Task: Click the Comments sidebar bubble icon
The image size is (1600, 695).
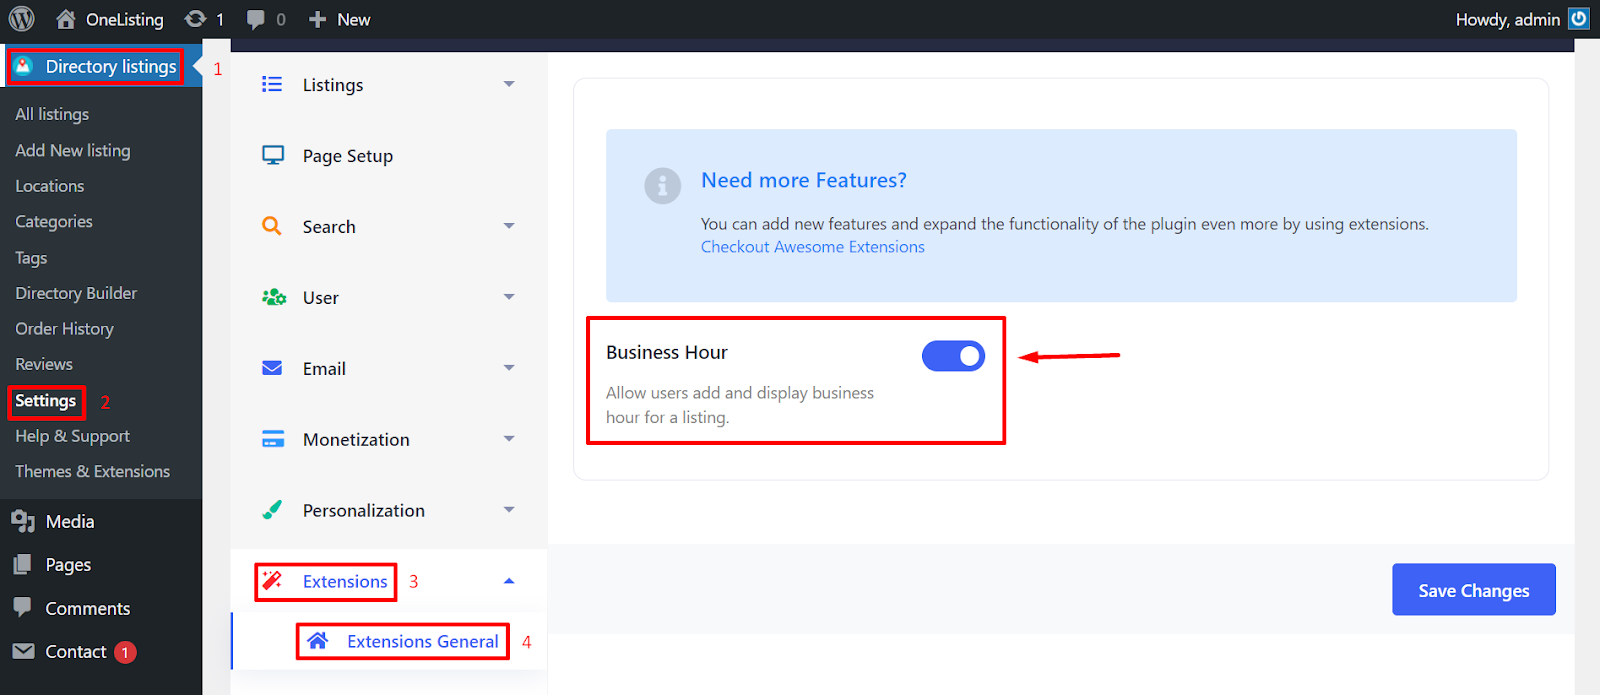Action: click(22, 607)
